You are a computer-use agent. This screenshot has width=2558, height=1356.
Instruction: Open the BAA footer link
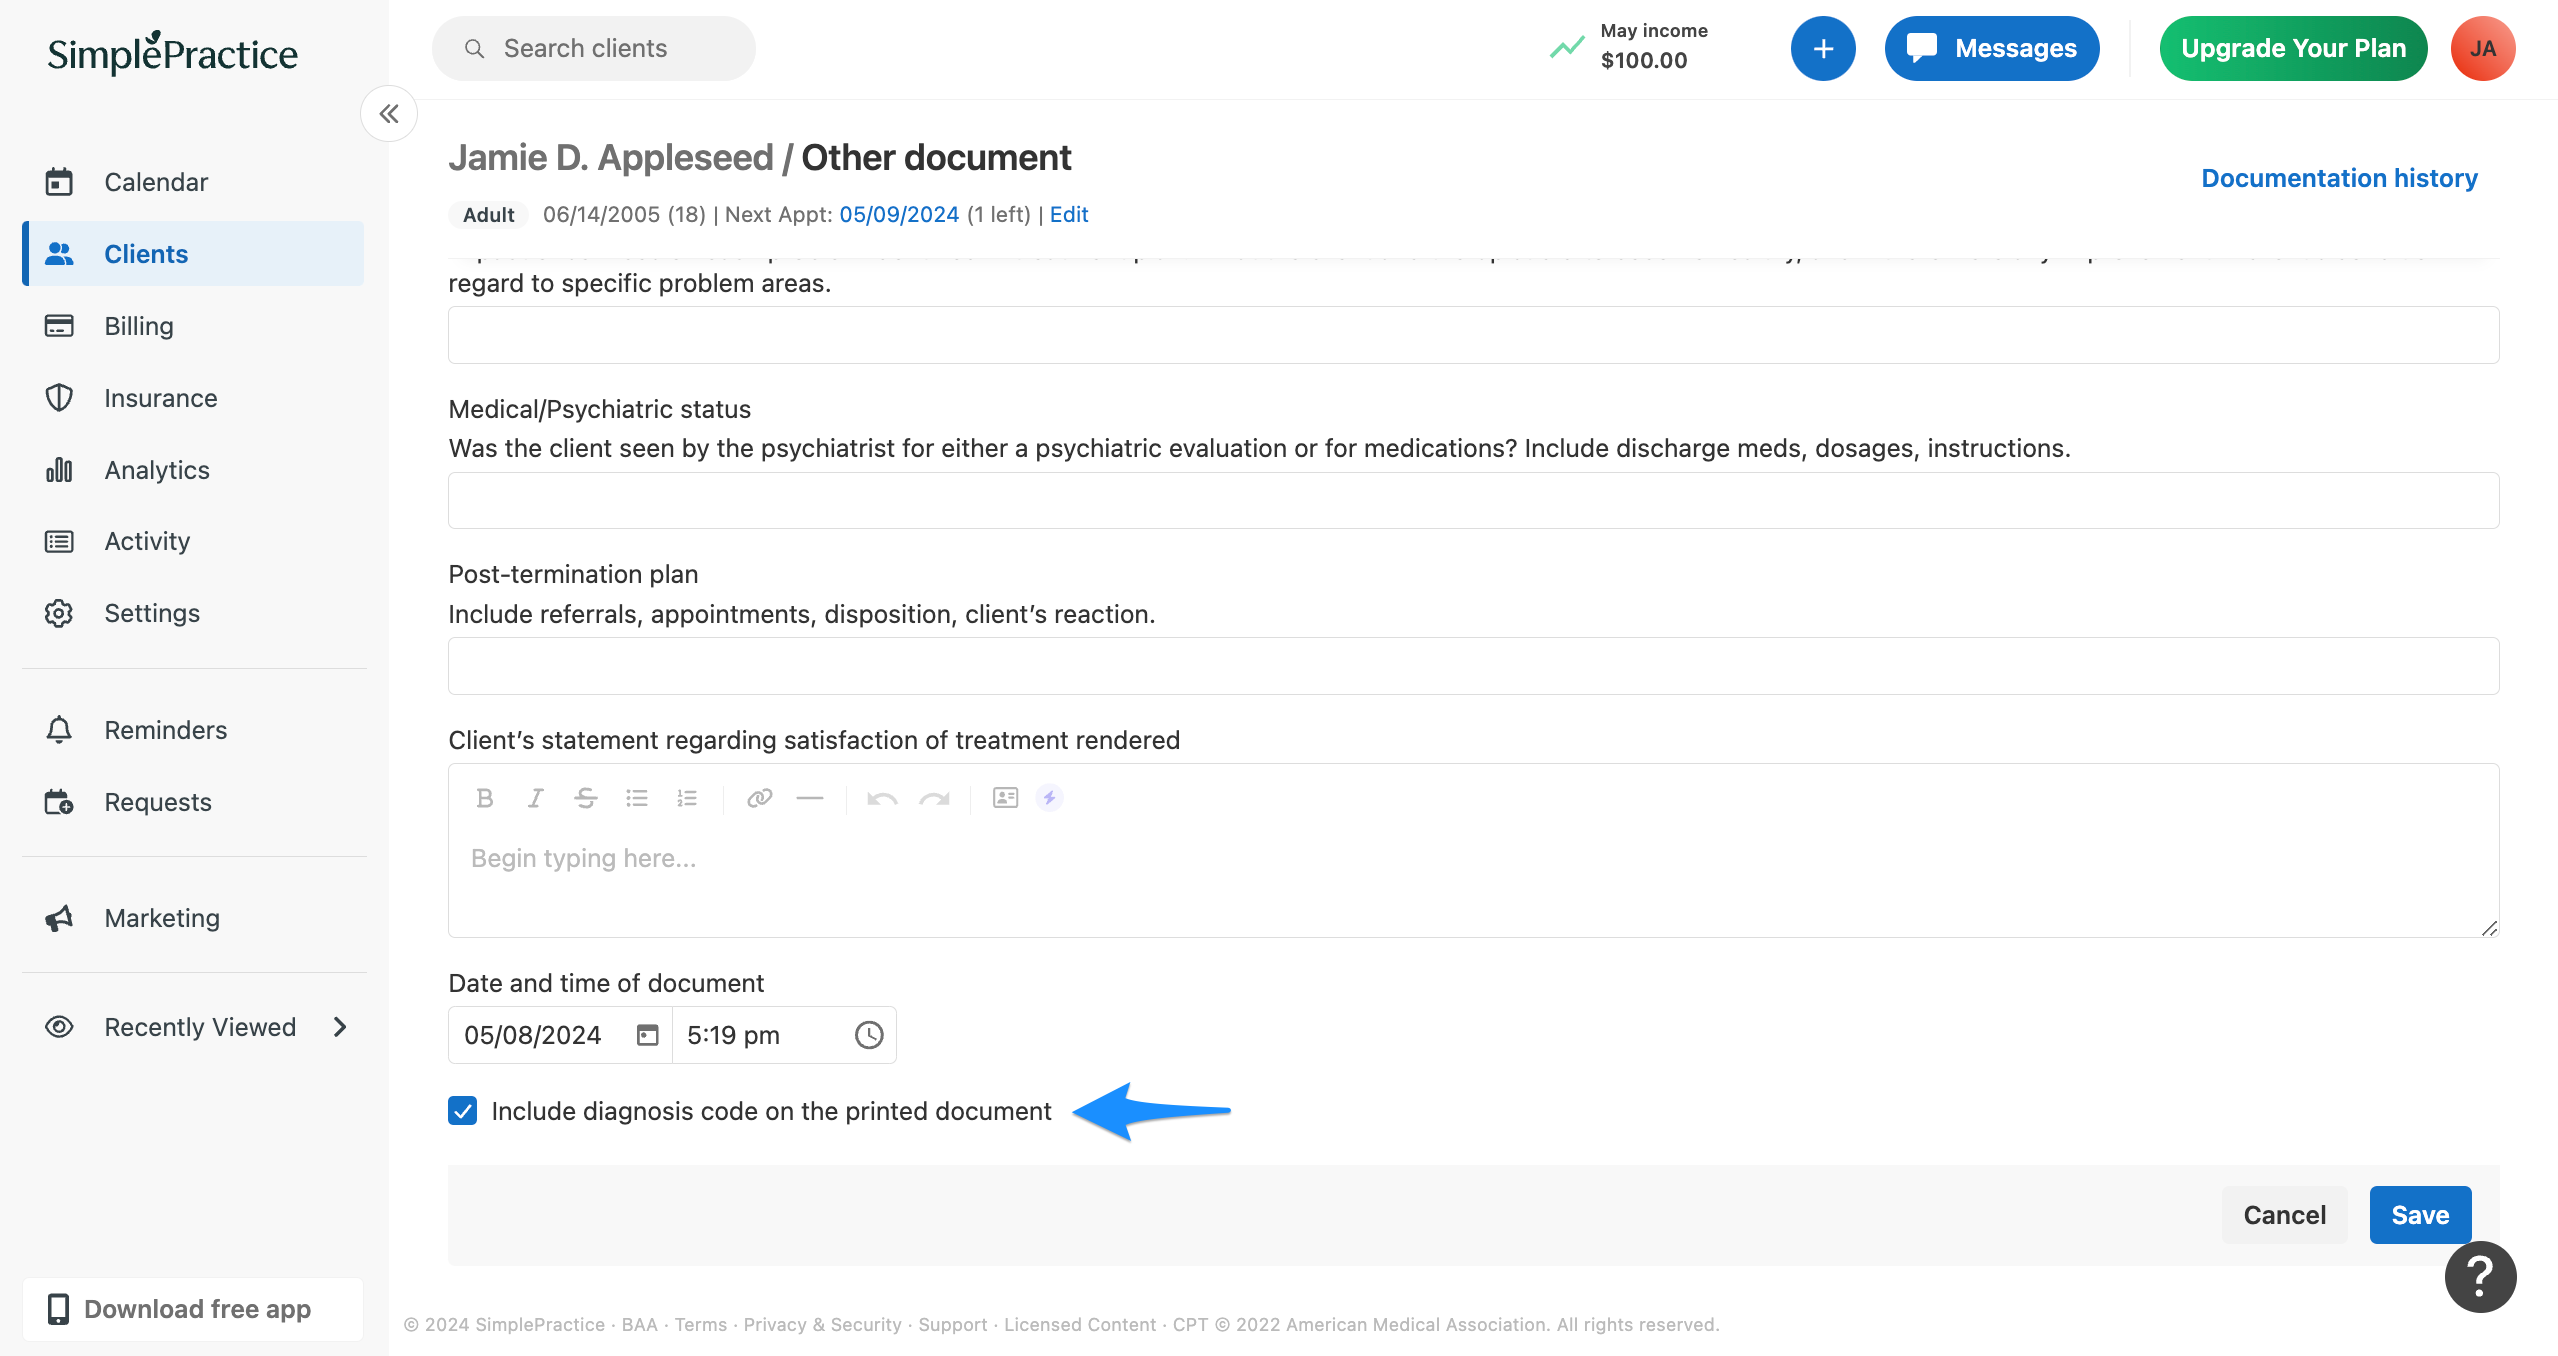639,1324
